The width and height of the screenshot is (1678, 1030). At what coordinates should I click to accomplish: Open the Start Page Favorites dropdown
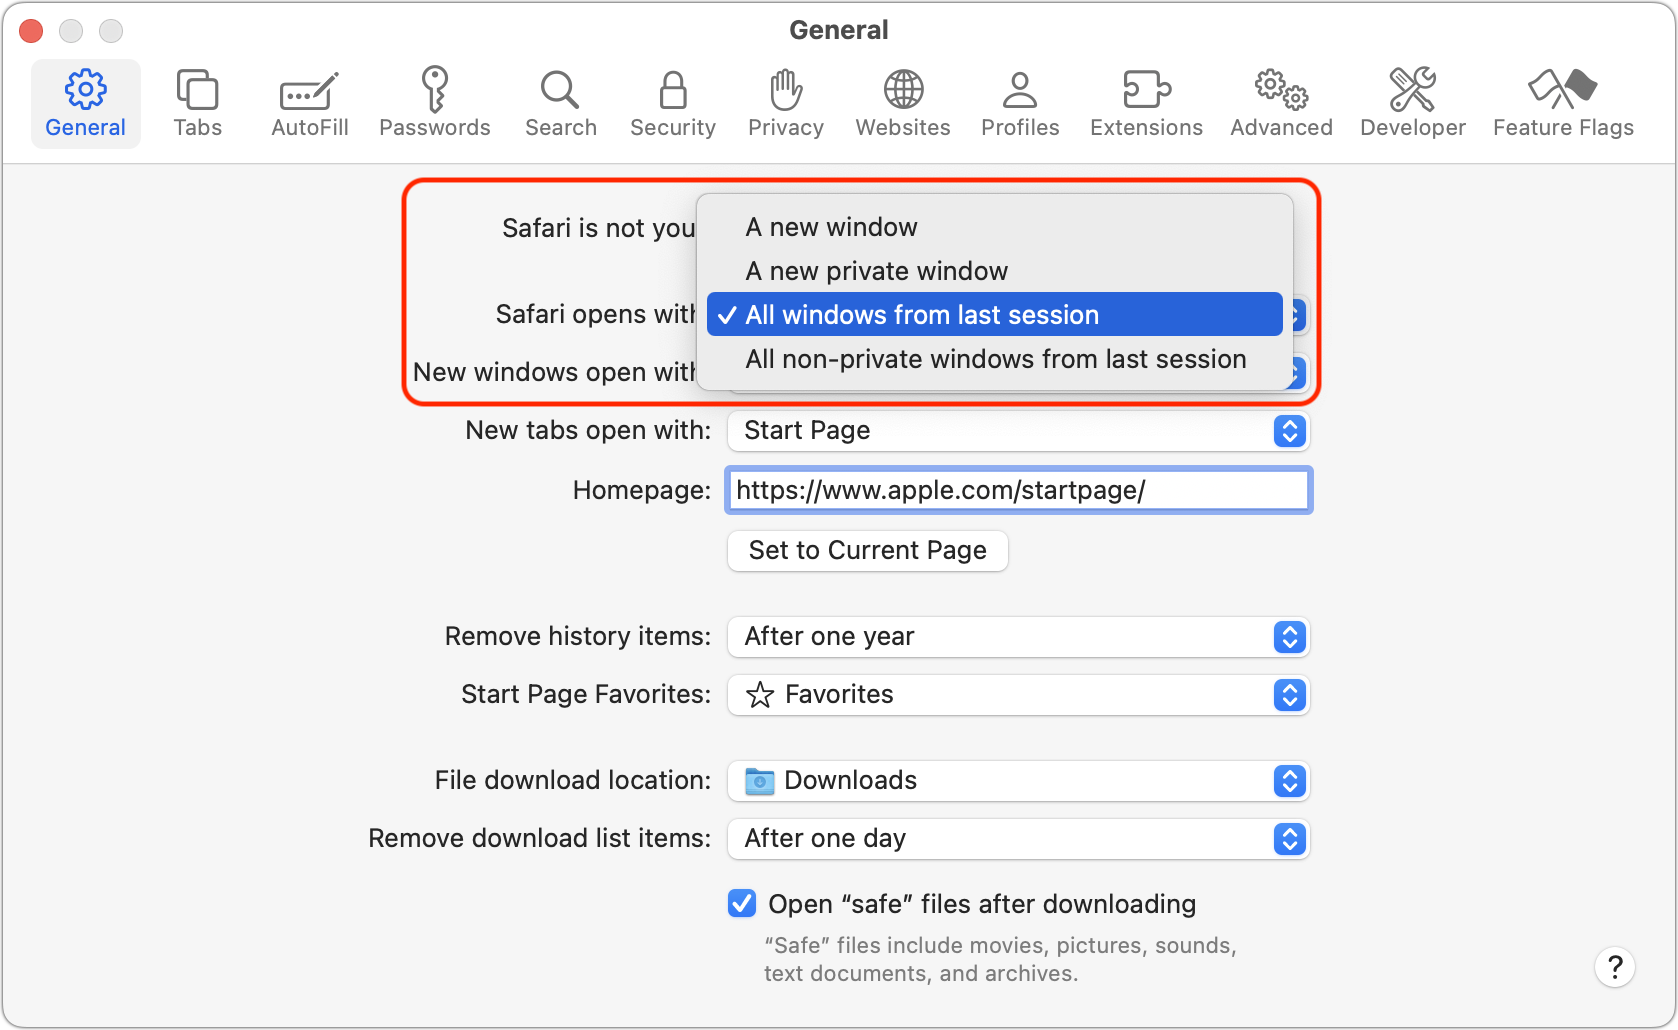1018,695
